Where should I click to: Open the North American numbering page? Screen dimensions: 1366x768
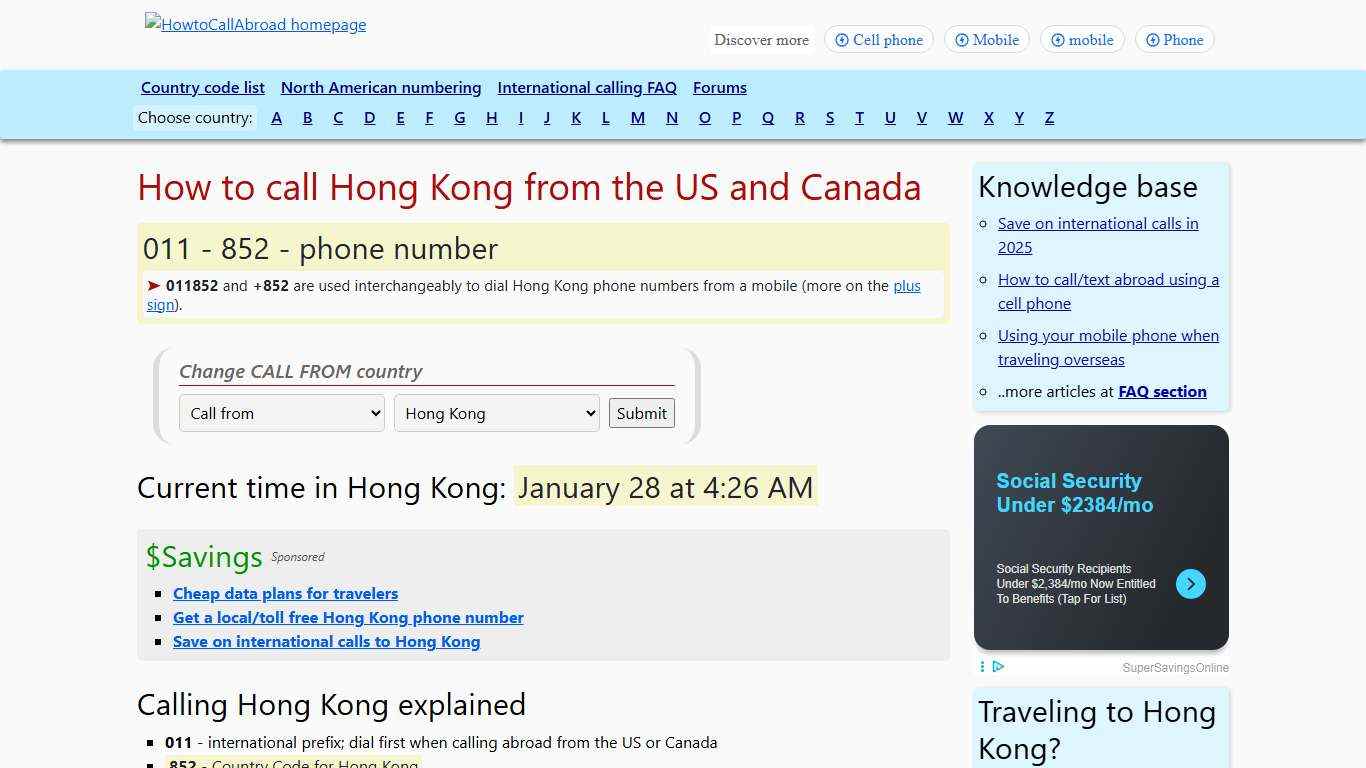[381, 87]
